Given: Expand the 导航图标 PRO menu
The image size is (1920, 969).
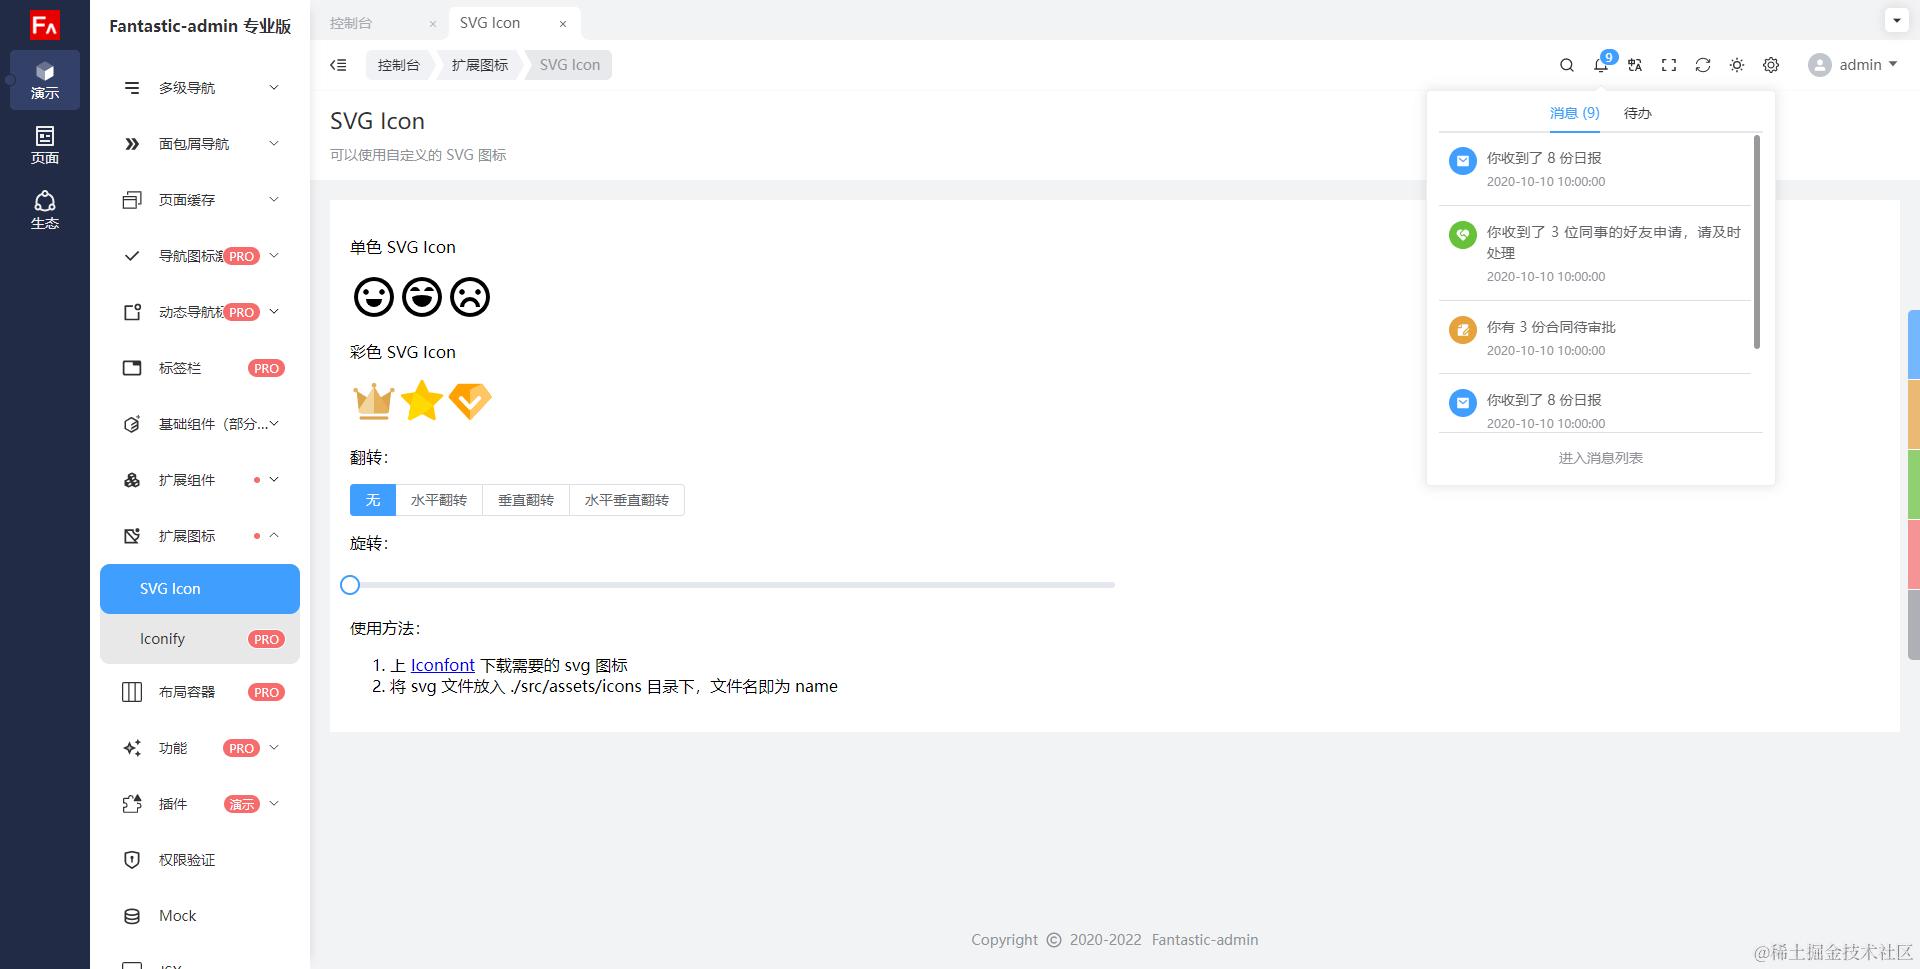Looking at the screenshot, I should pyautogui.click(x=200, y=256).
